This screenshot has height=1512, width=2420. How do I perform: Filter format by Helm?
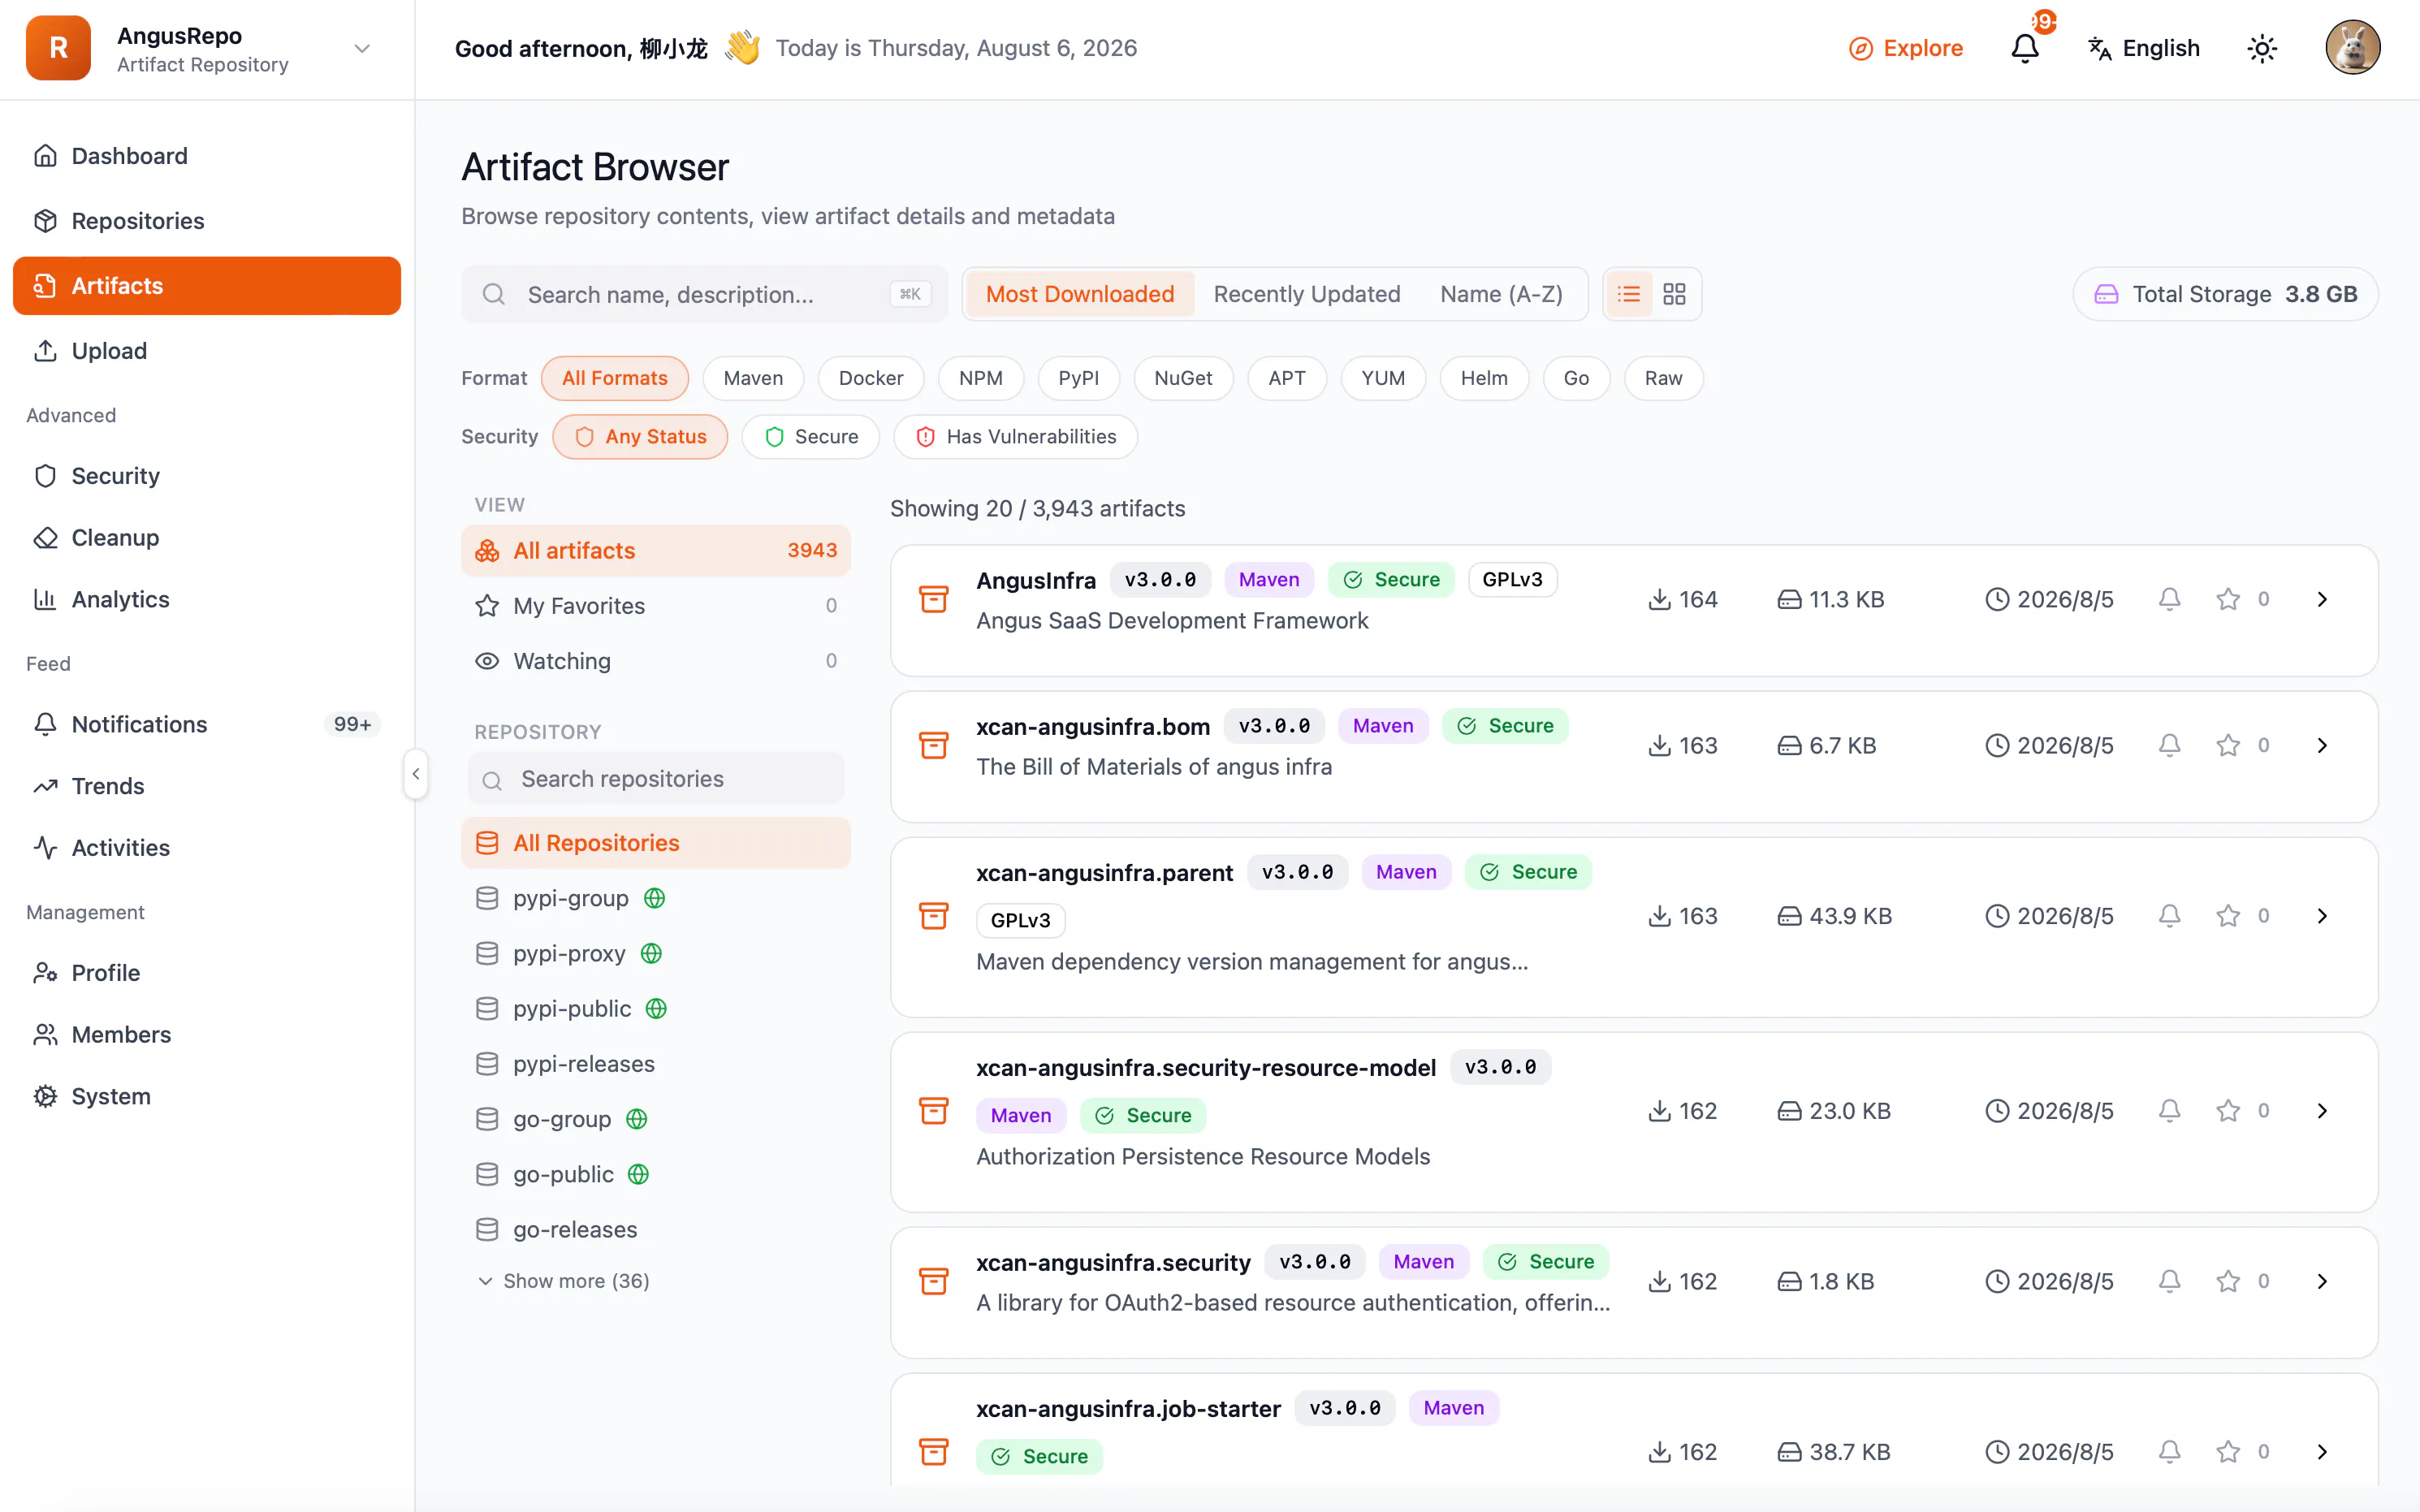(1483, 378)
